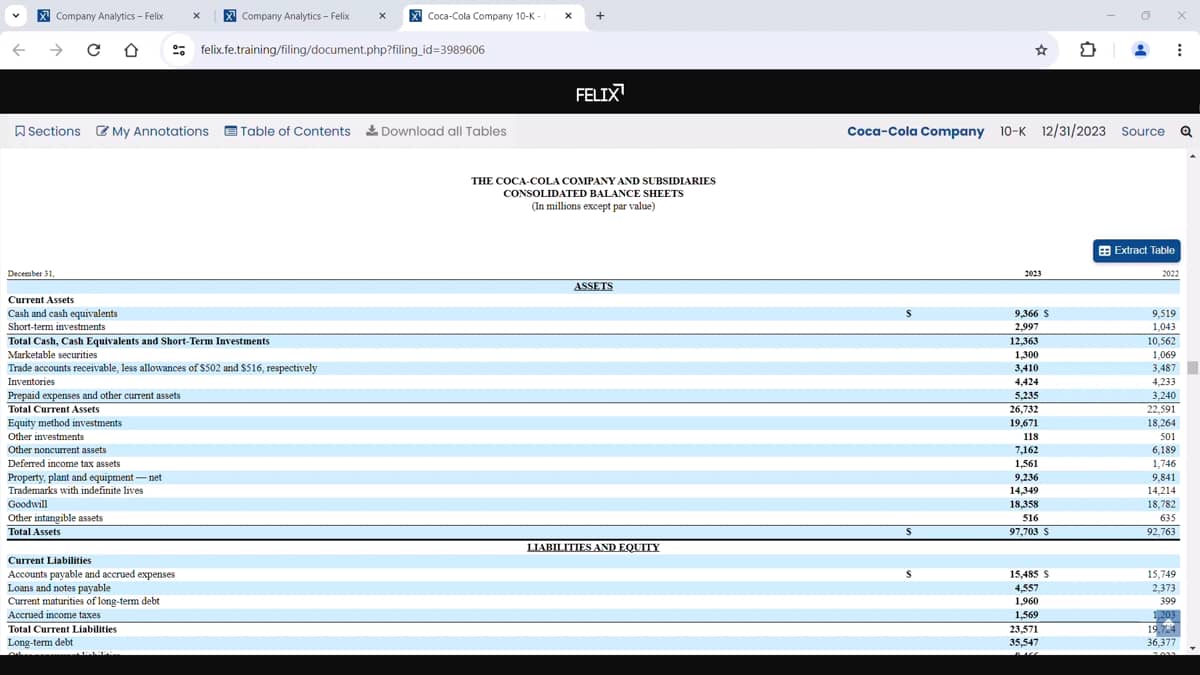Click the Marketable securities row label

pyautogui.click(x=52, y=354)
